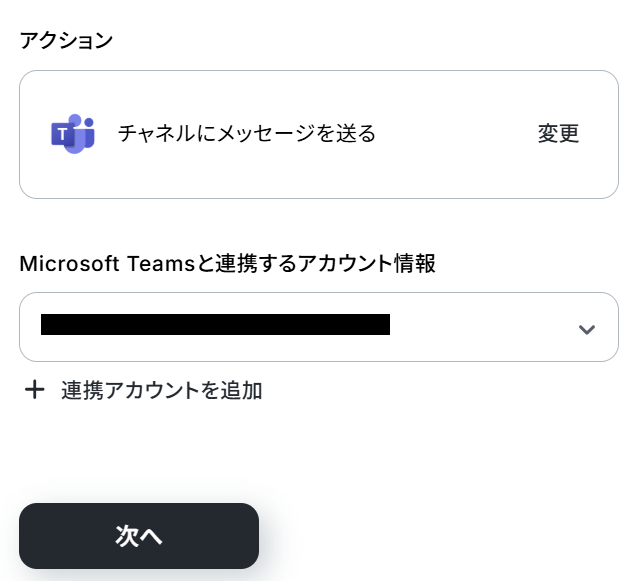Click the Microsoft Teams logo icon
This screenshot has width=642, height=581.
[x=72, y=134]
